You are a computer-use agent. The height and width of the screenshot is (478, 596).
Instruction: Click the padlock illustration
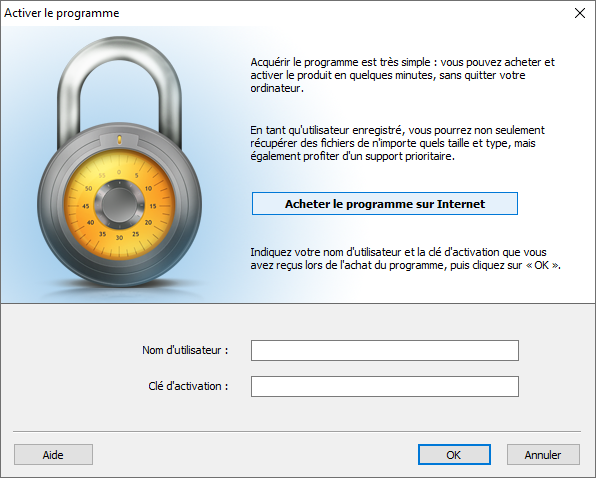(x=119, y=161)
